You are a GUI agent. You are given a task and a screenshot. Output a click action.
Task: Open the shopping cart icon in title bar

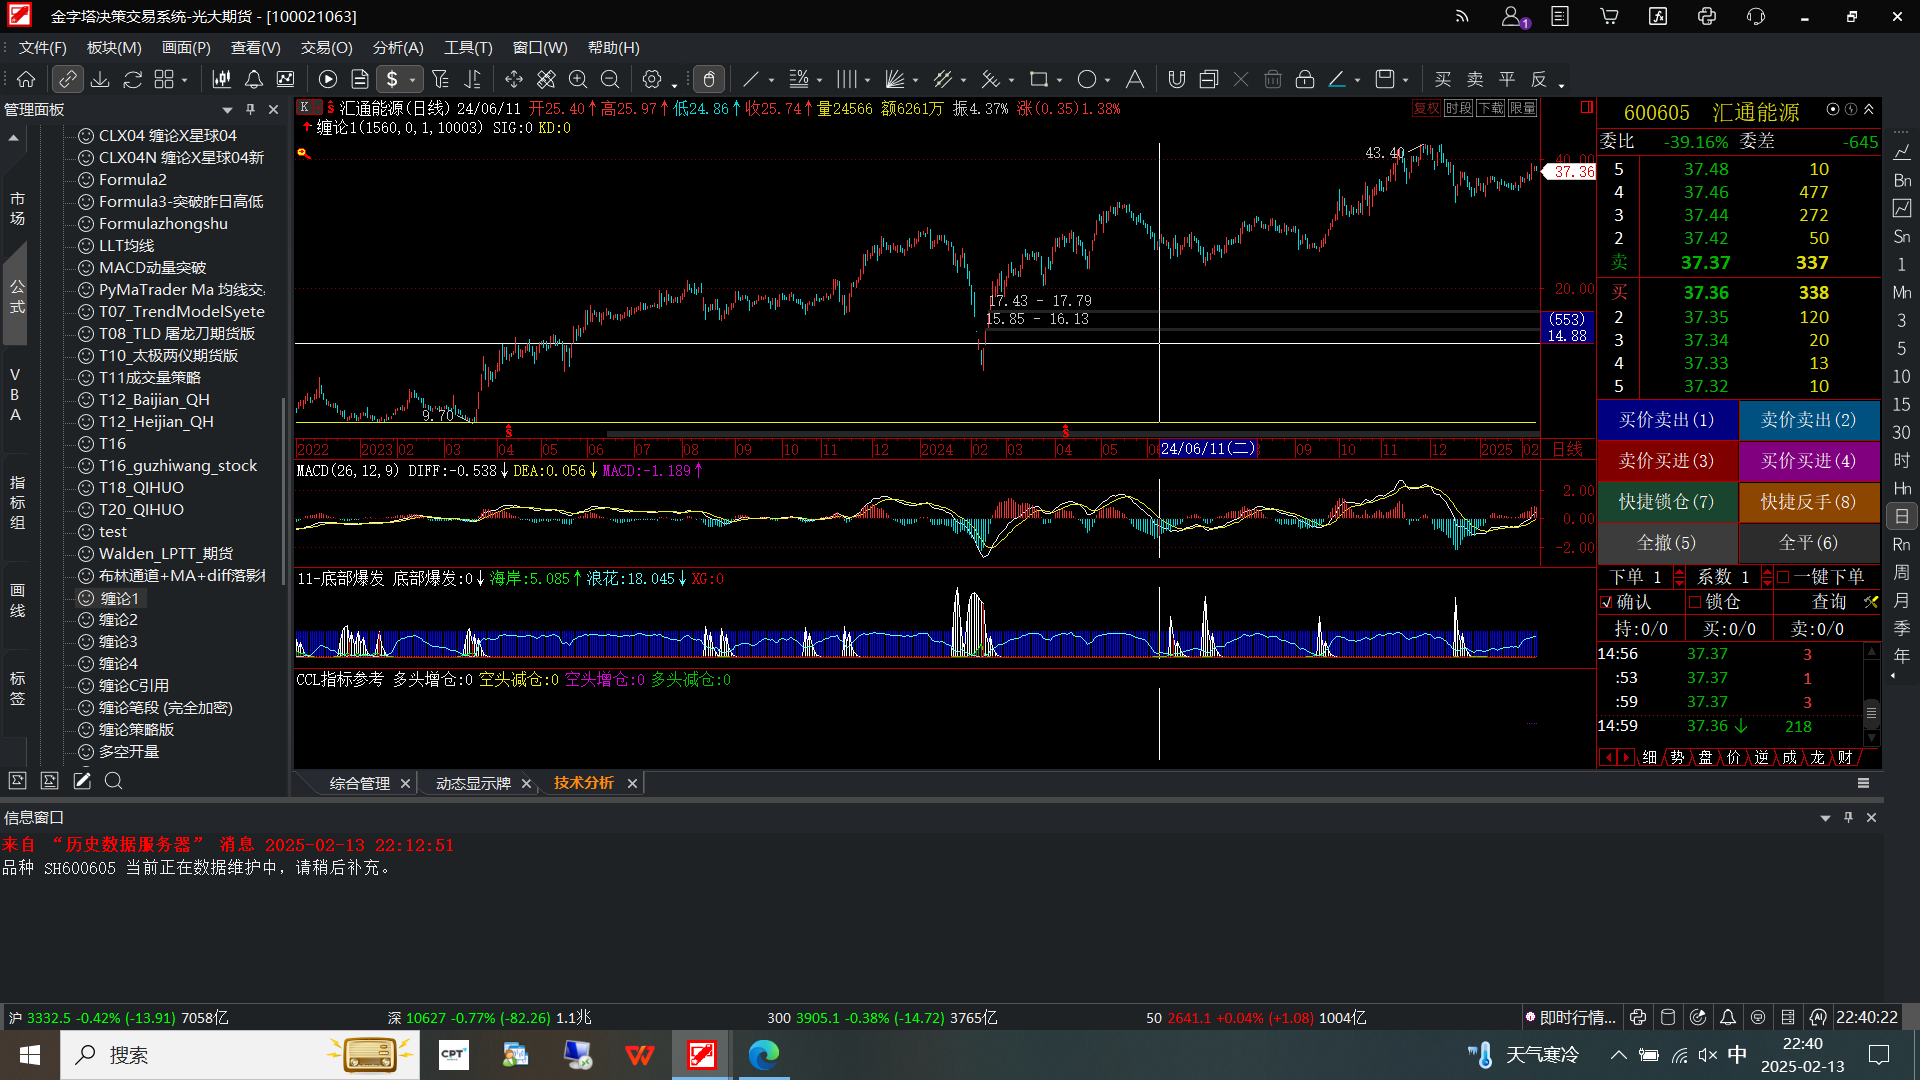click(1609, 16)
